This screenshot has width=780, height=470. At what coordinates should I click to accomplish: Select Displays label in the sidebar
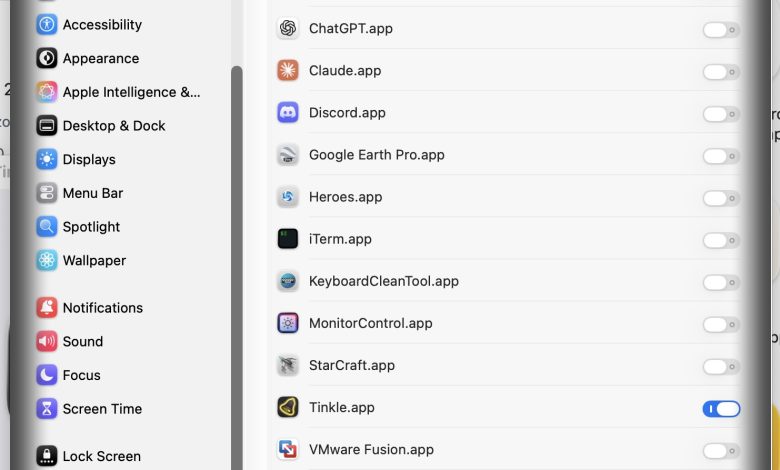point(89,160)
